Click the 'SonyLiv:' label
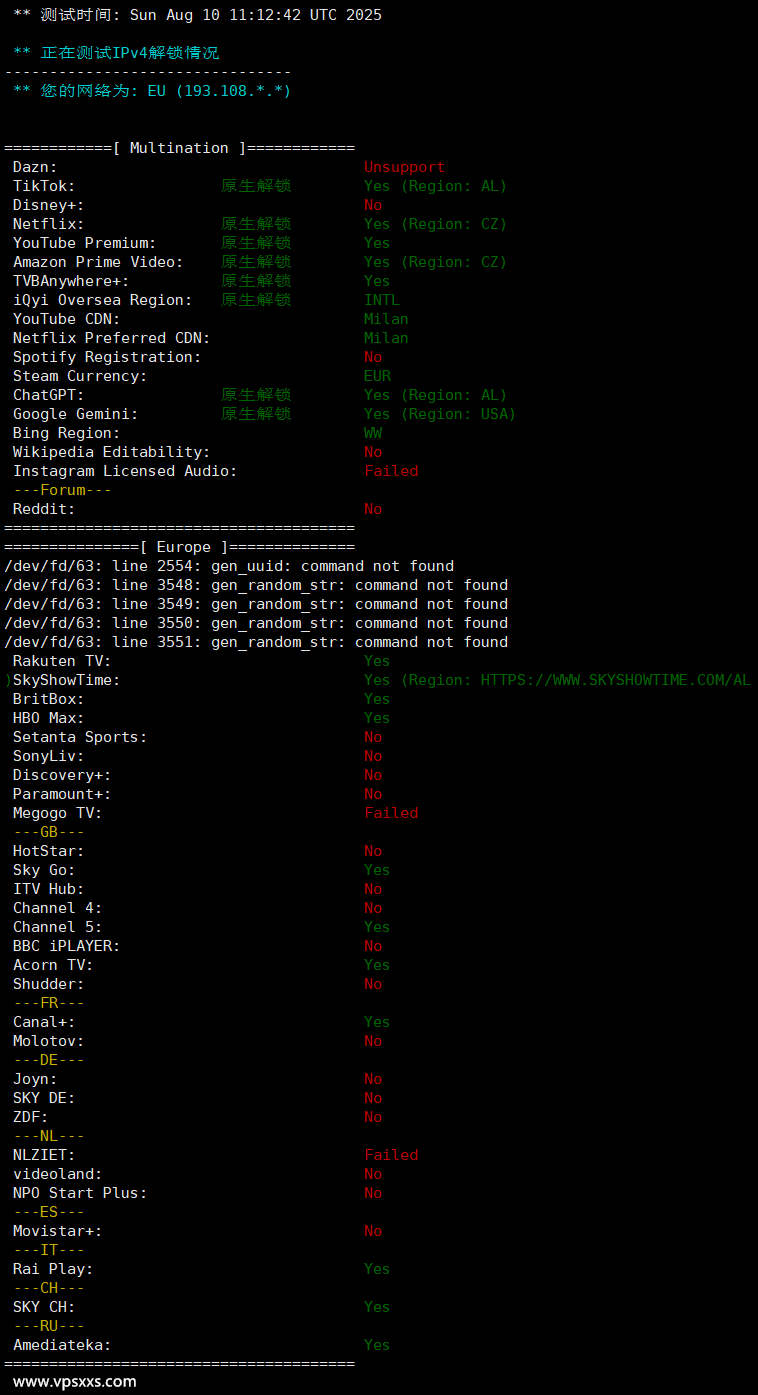 (49, 756)
